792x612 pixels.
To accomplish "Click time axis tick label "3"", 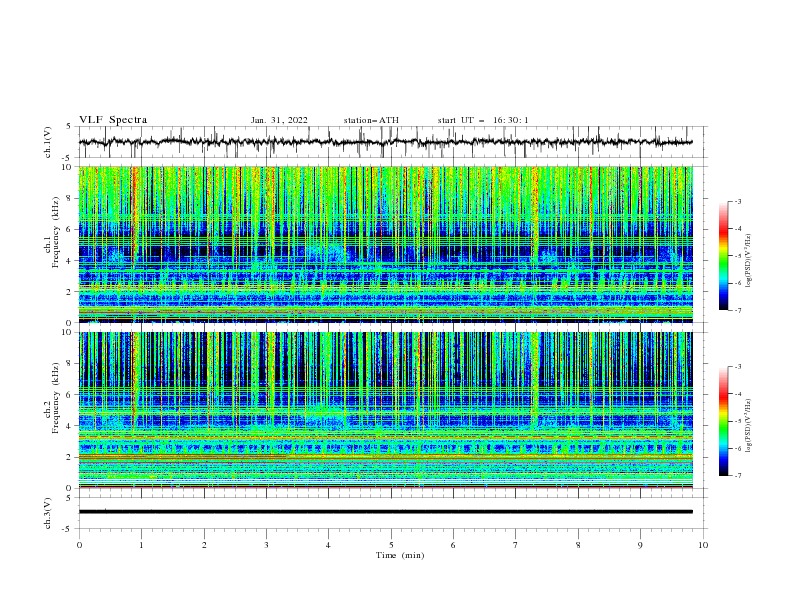I will [266, 545].
